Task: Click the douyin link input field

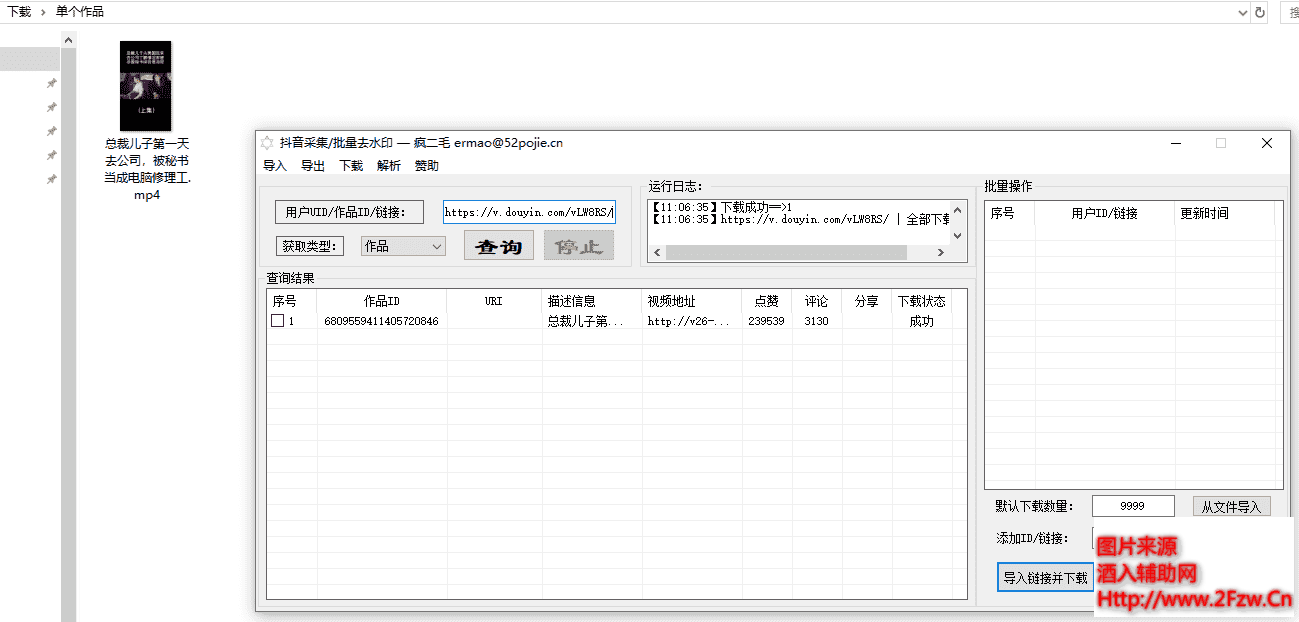Action: coord(529,212)
